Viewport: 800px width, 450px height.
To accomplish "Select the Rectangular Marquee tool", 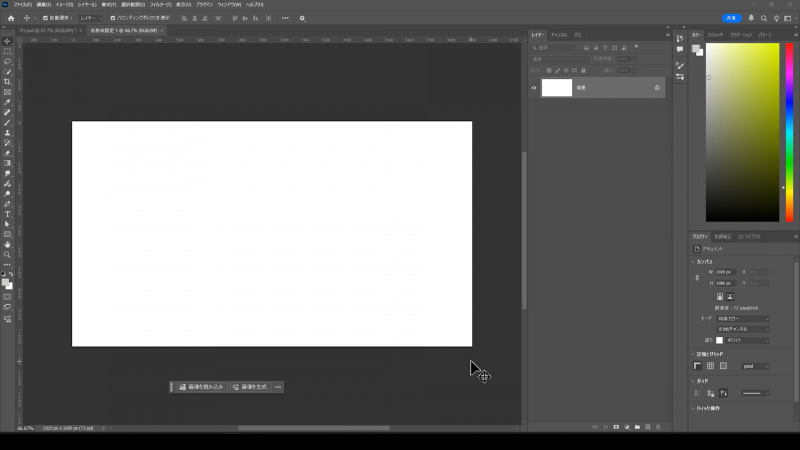I will click(7, 52).
